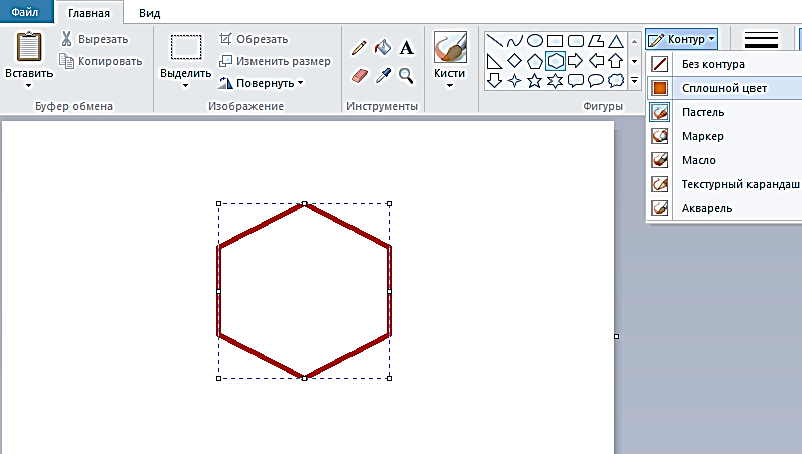Click the hexagon's top-middle selection handle
The width and height of the screenshot is (802, 454).
tap(304, 203)
